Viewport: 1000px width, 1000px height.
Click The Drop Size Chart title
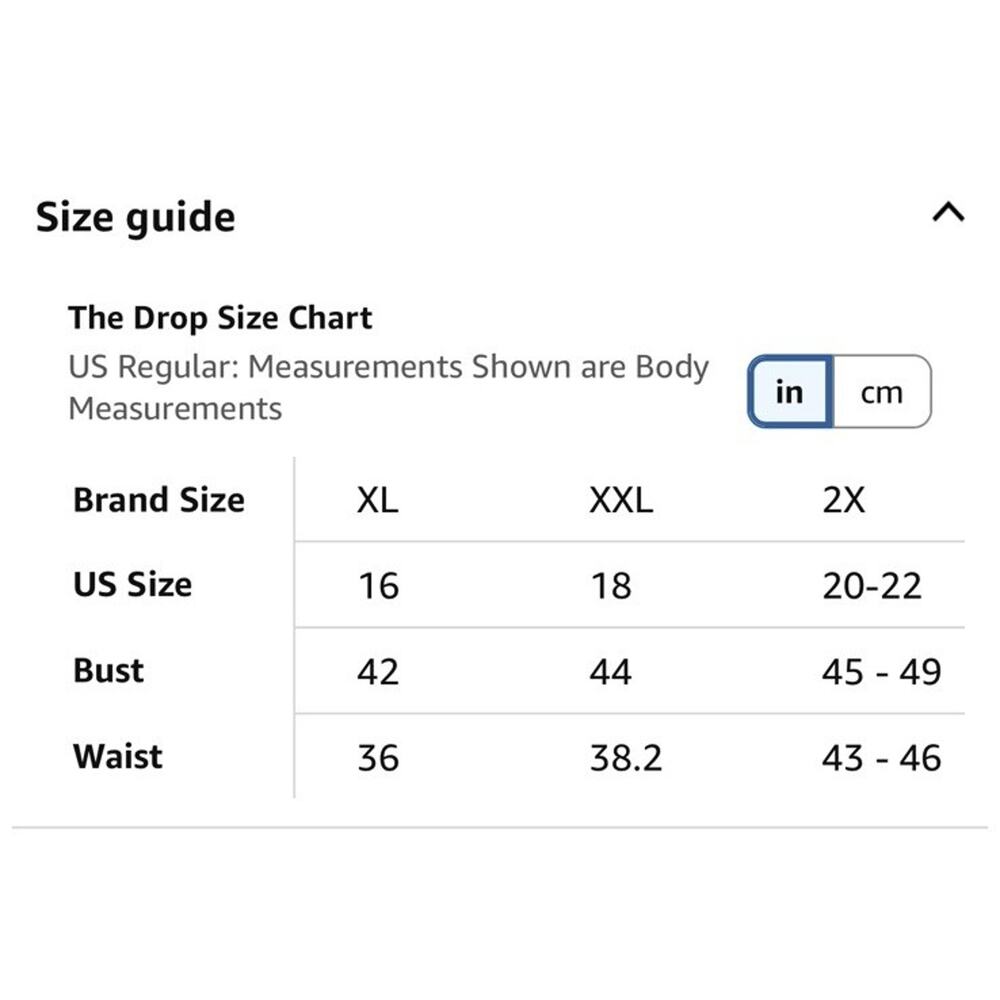(220, 318)
